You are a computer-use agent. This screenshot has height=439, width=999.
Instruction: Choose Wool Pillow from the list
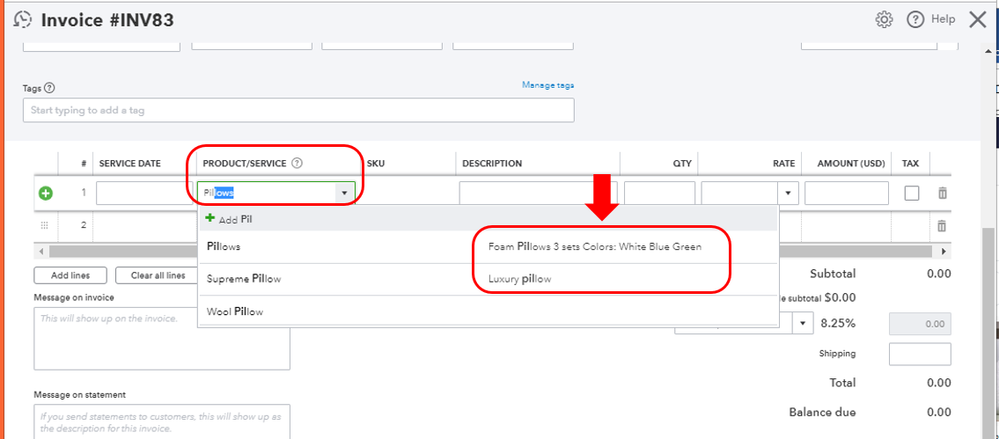pos(234,312)
